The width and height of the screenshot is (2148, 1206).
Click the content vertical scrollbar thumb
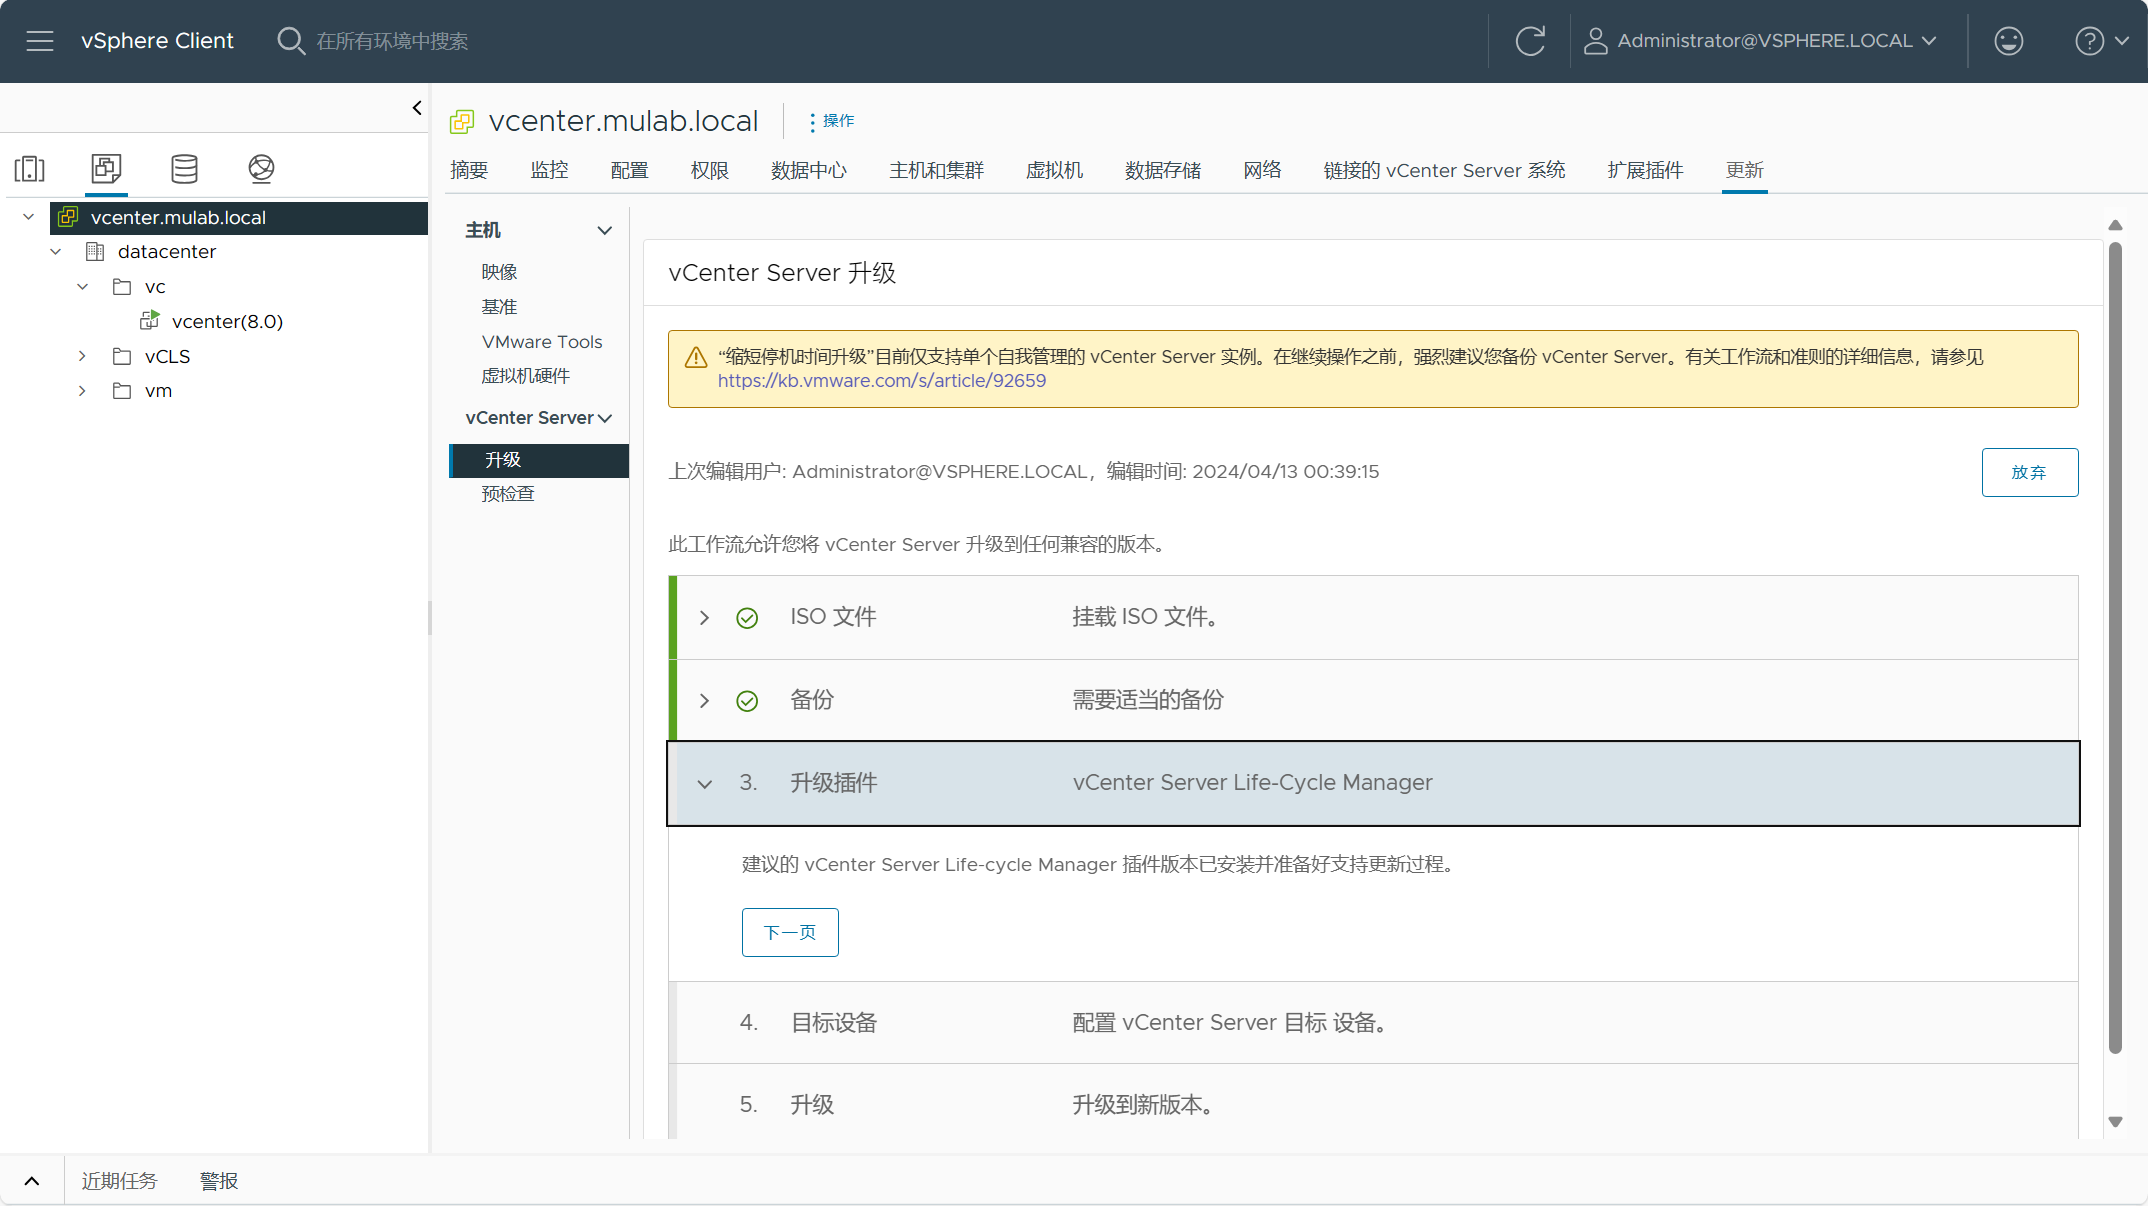[2115, 647]
